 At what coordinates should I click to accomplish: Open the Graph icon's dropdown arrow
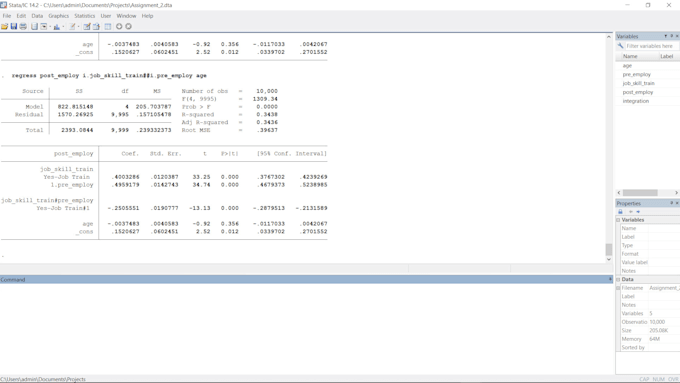coord(63,26)
